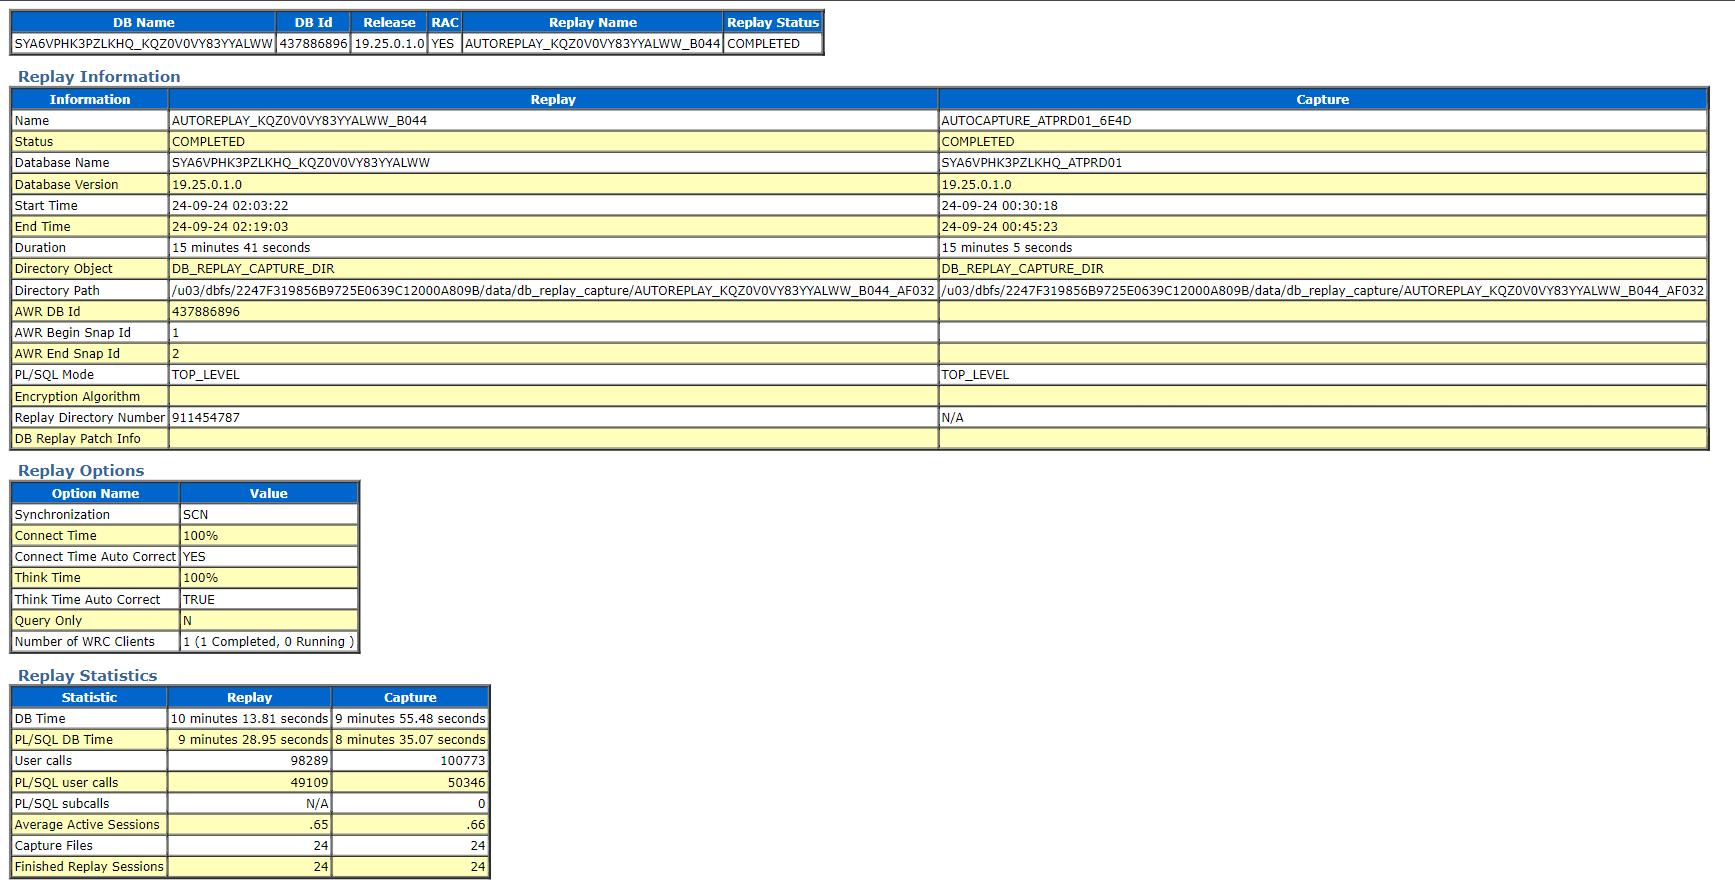1735x885 pixels.
Task: Select replay DB Time 10 minutes 13.81 seconds
Action: click(x=249, y=719)
